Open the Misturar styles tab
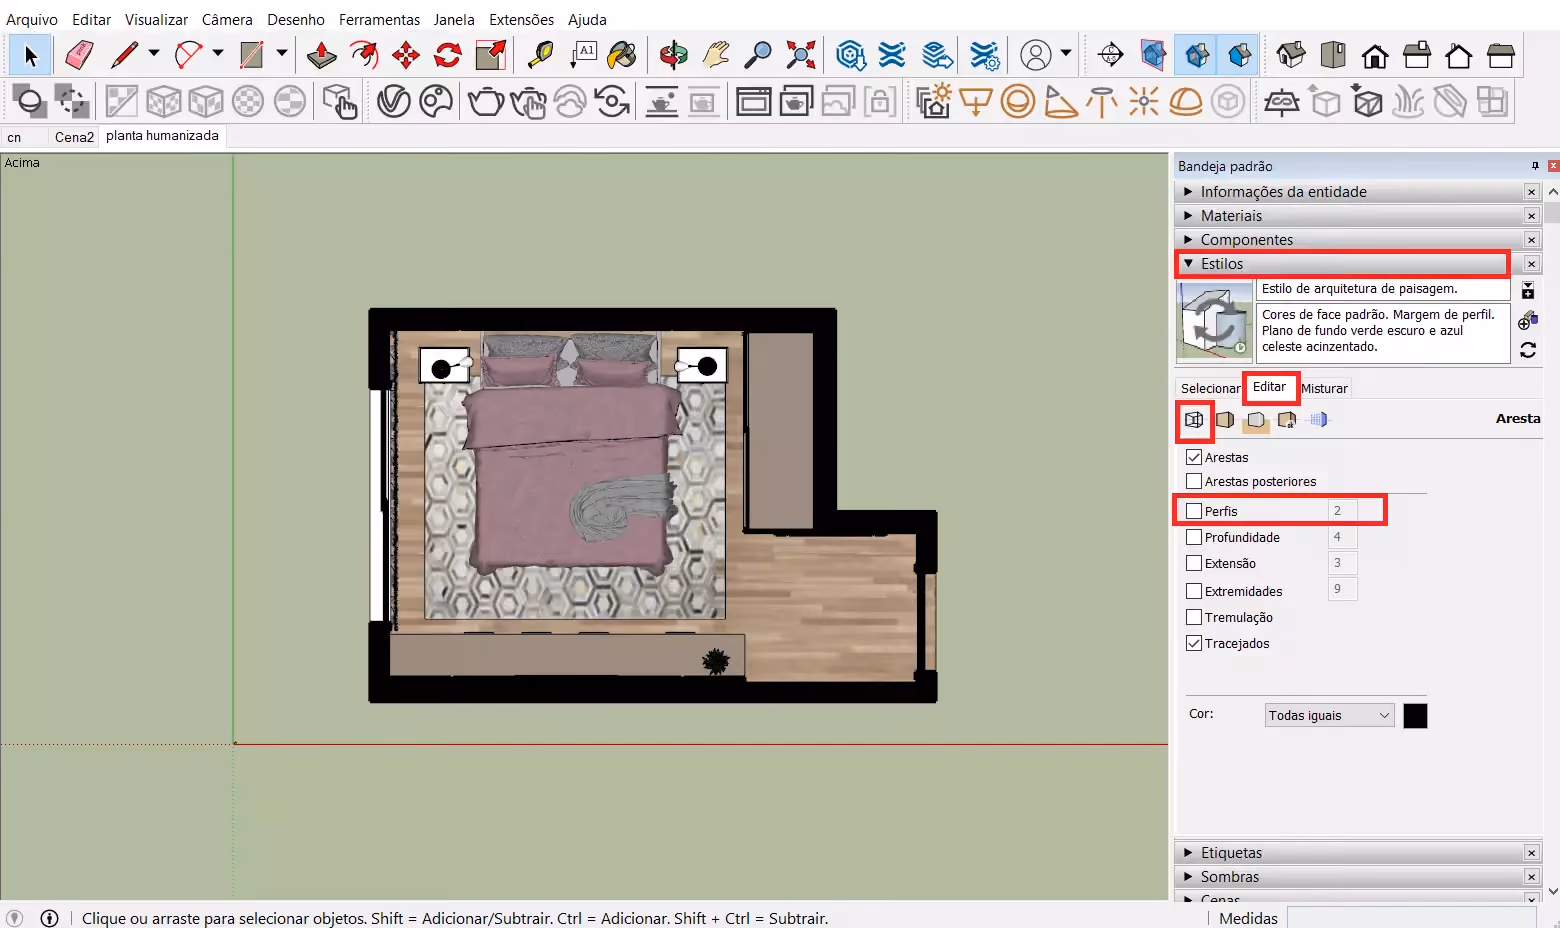Image resolution: width=1560 pixels, height=928 pixels. pyautogui.click(x=1324, y=388)
